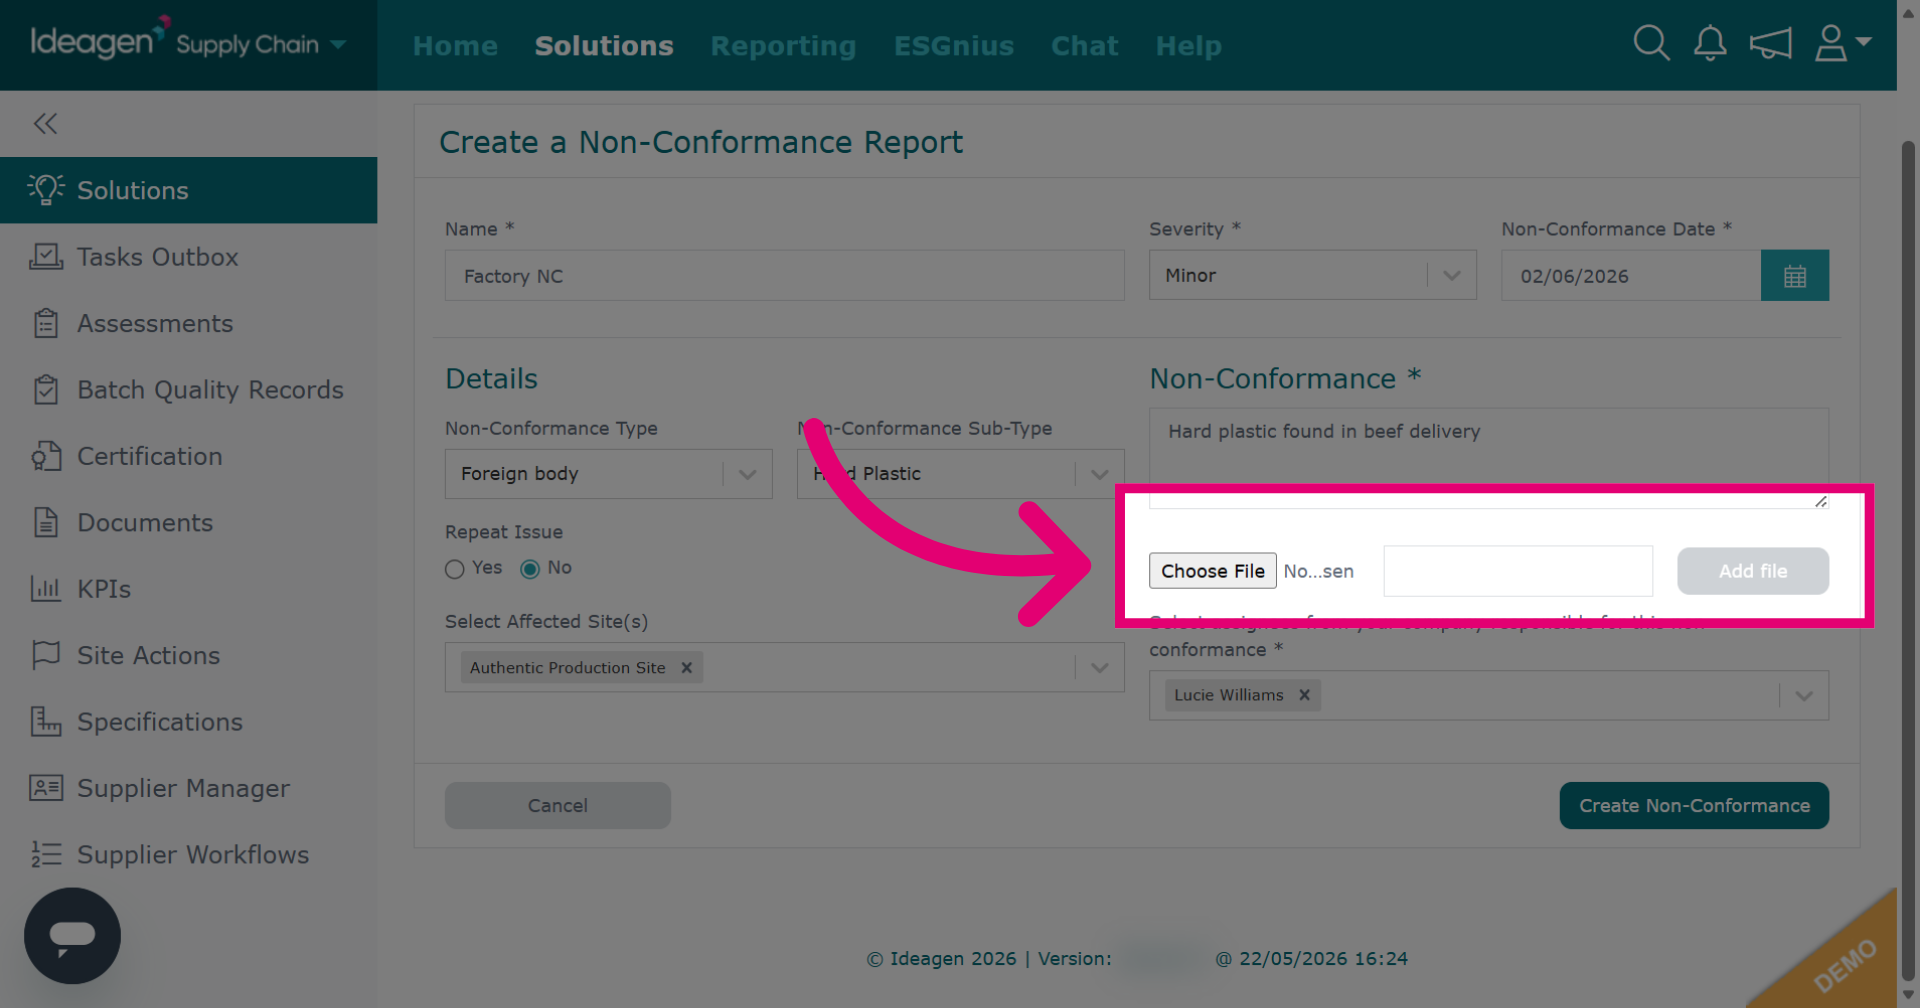Screen dimensions: 1920x1008
Task: Click the description textarea resize handle
Action: 1821,501
